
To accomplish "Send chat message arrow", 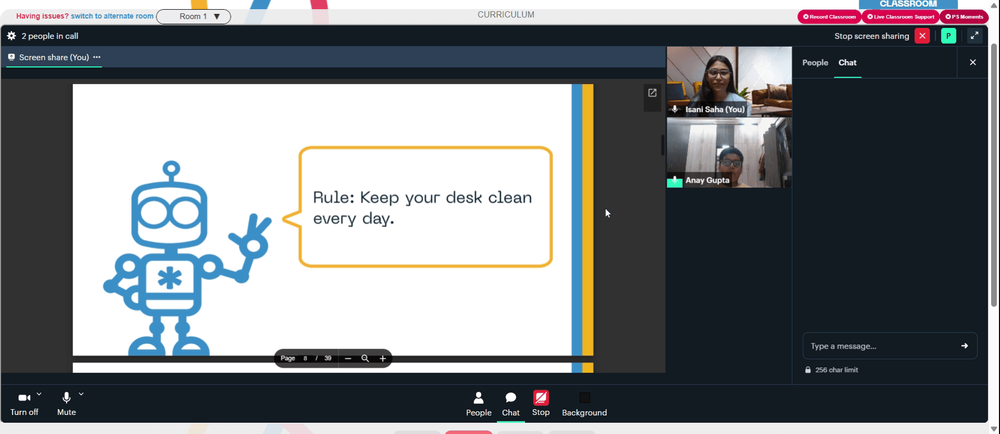I will click(x=964, y=346).
